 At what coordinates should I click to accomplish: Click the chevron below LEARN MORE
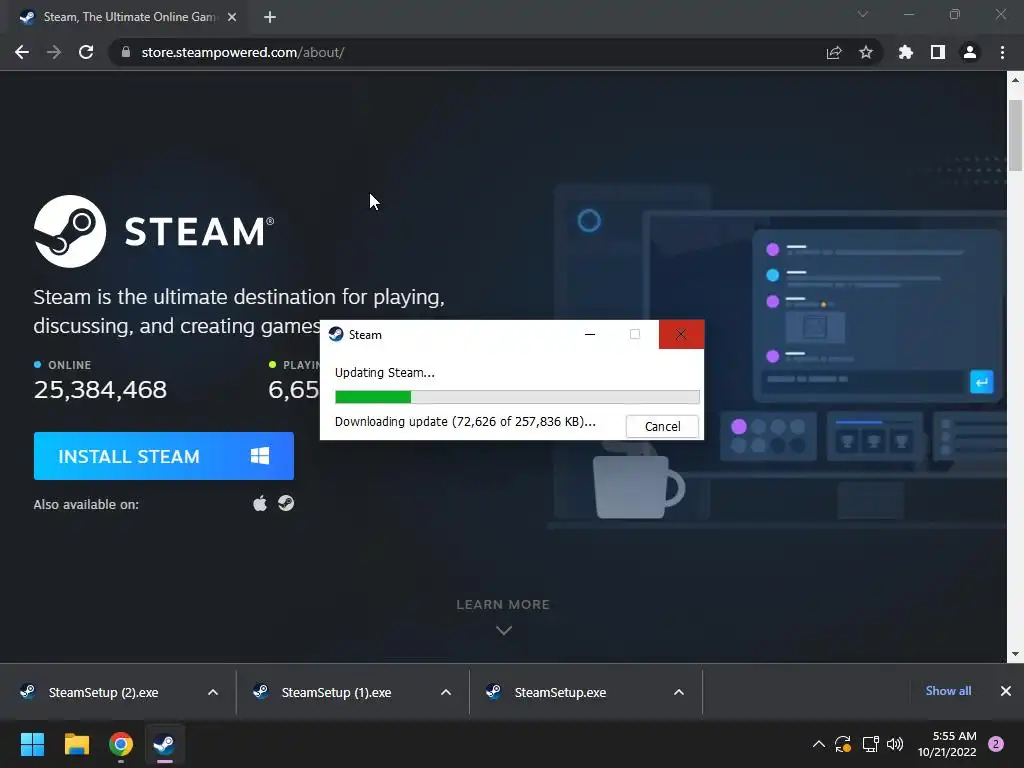[x=504, y=630]
